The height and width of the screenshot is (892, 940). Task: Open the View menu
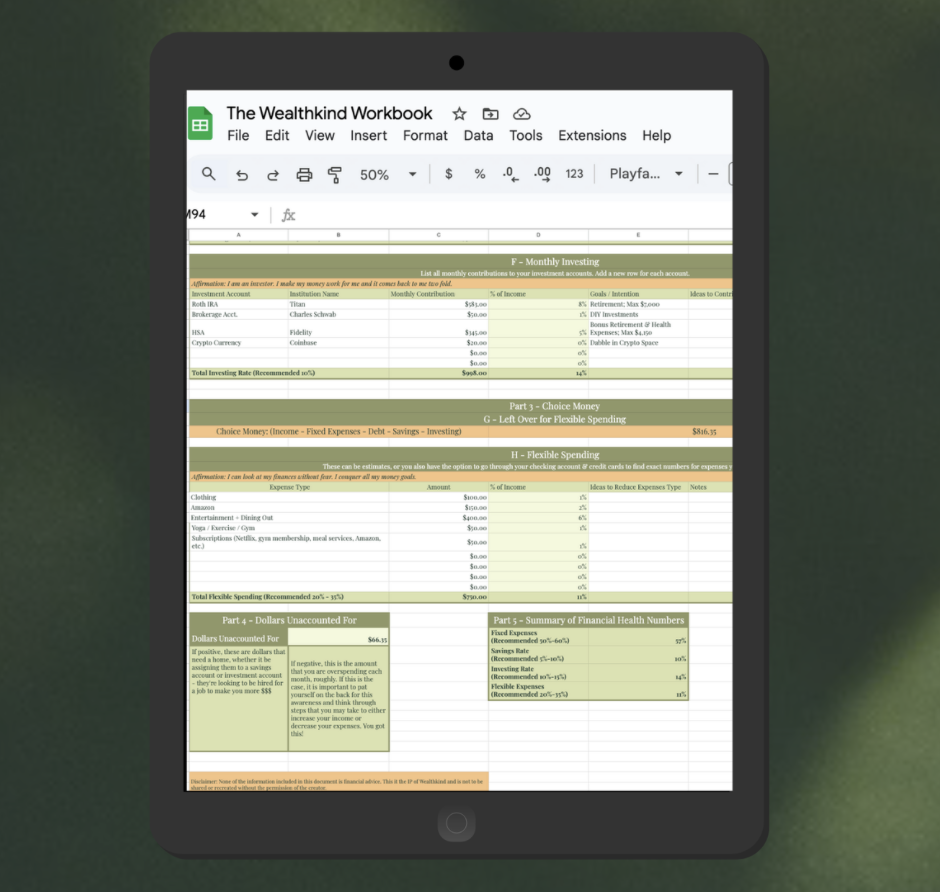[320, 135]
